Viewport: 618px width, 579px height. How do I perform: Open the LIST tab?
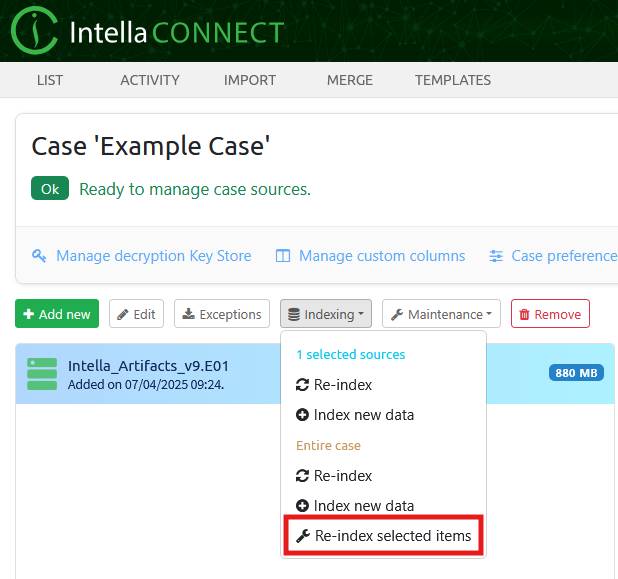(49, 80)
